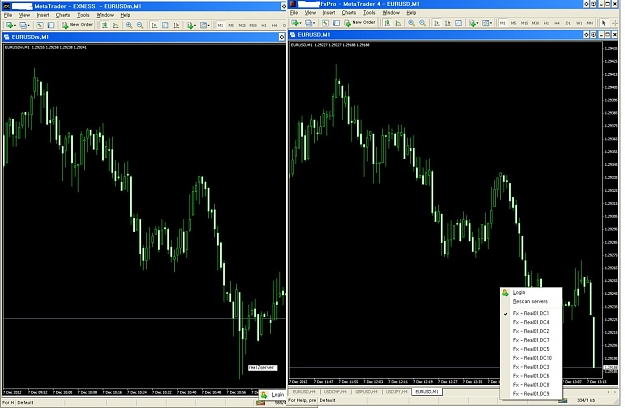The width and height of the screenshot is (625, 408).
Task: Select M15 timeframe in FxPro window
Action: [525, 23]
